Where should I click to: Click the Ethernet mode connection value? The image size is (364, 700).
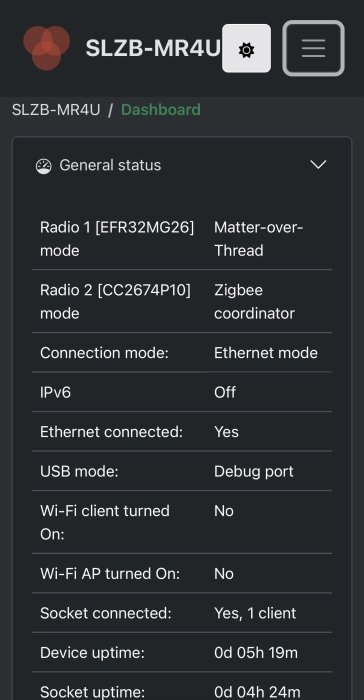(266, 353)
